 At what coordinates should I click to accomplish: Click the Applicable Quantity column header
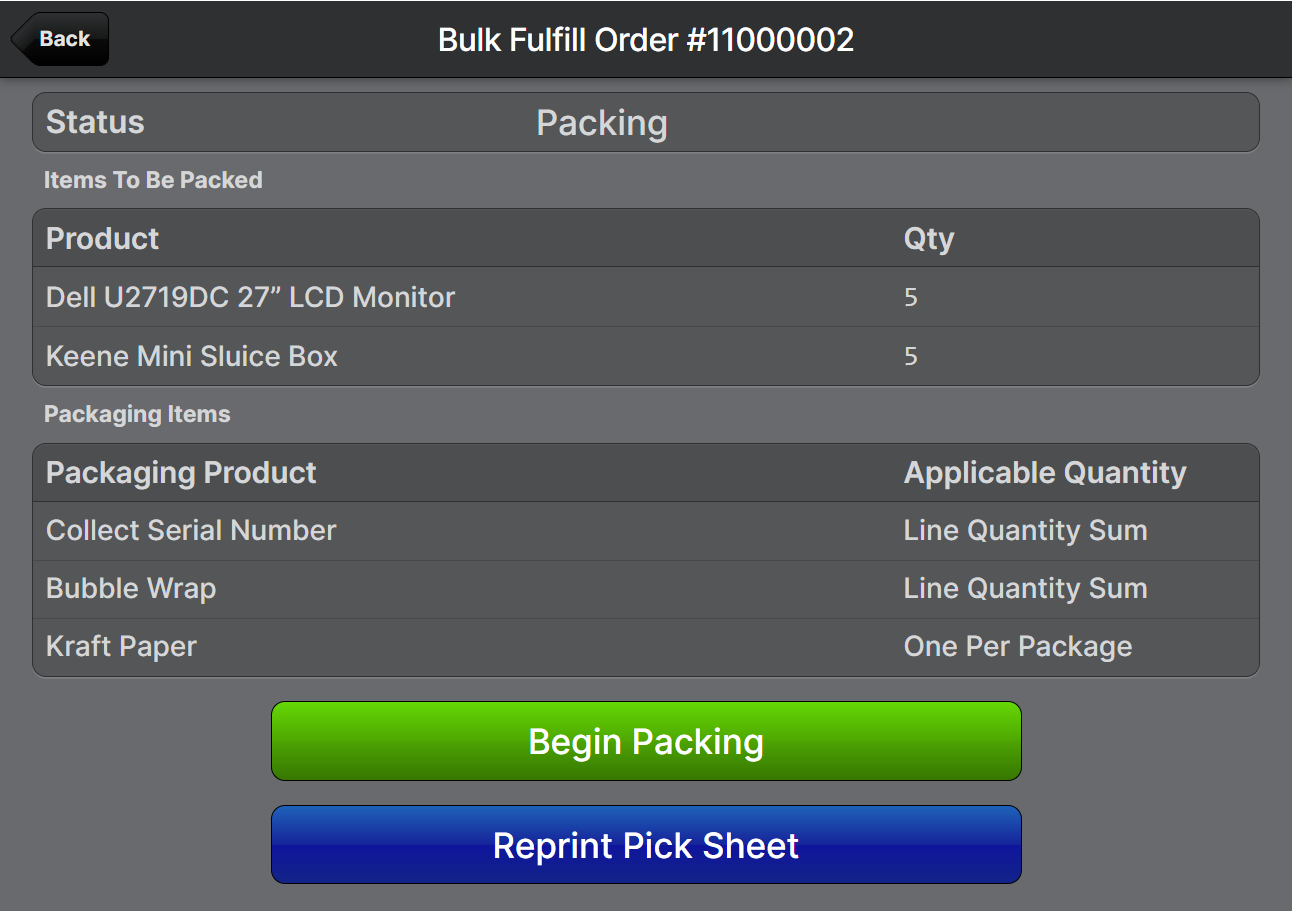(1045, 472)
